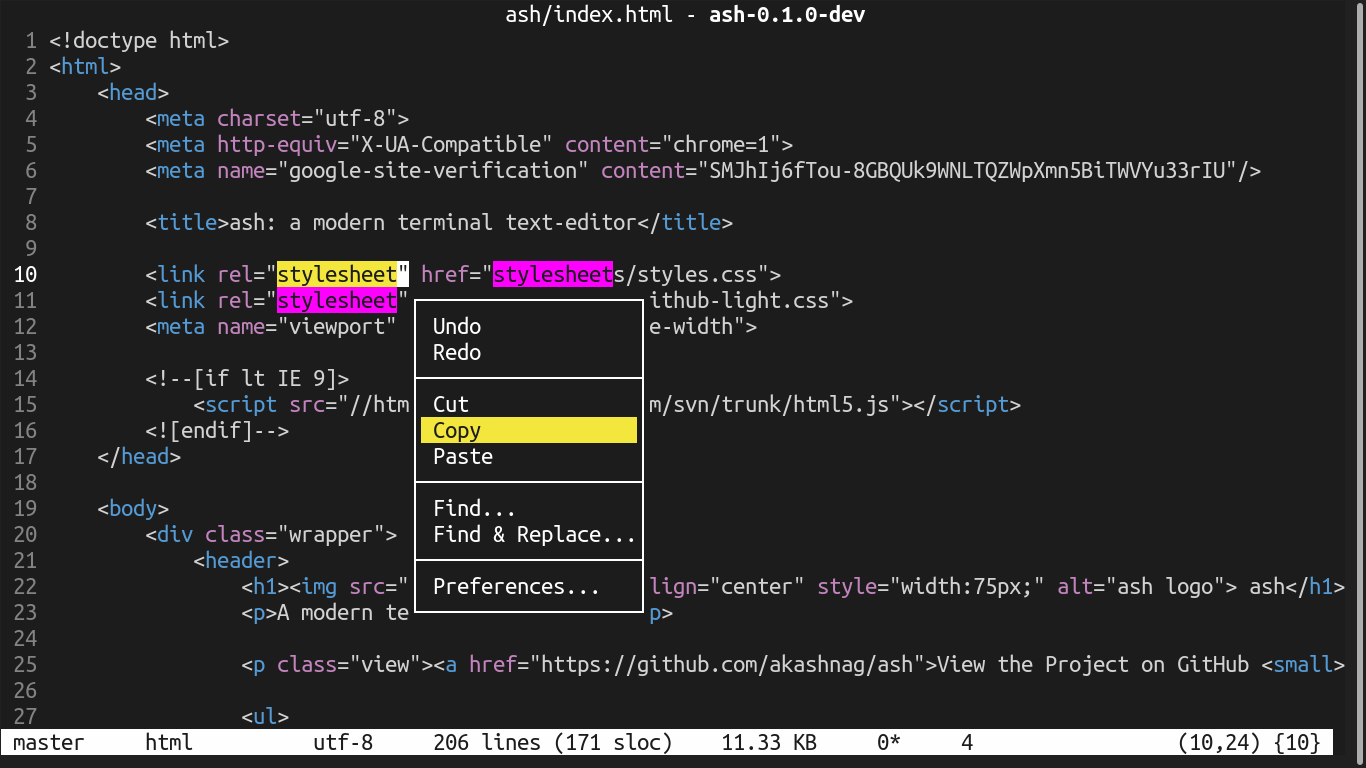Click the ash/index.html title bar text

(x=590, y=15)
